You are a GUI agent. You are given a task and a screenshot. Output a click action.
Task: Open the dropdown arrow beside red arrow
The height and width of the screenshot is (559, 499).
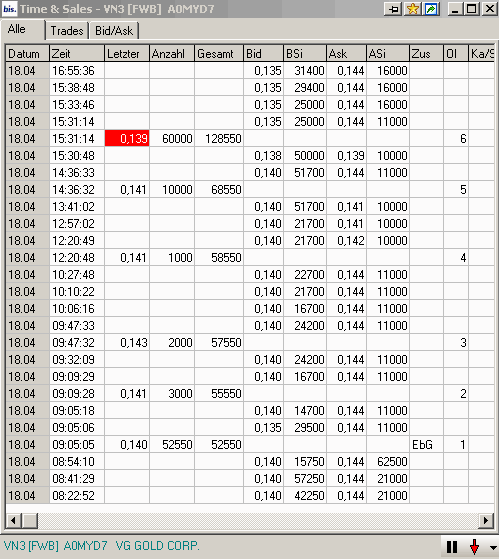click(x=493, y=548)
